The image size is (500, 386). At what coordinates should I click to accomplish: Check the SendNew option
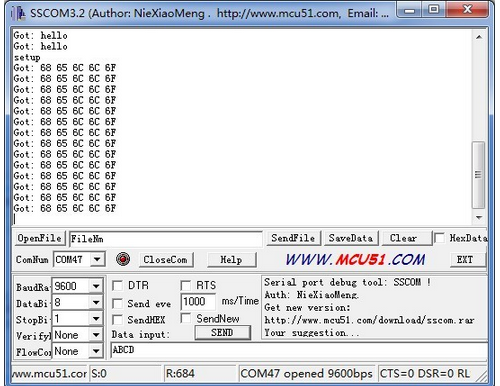point(185,318)
